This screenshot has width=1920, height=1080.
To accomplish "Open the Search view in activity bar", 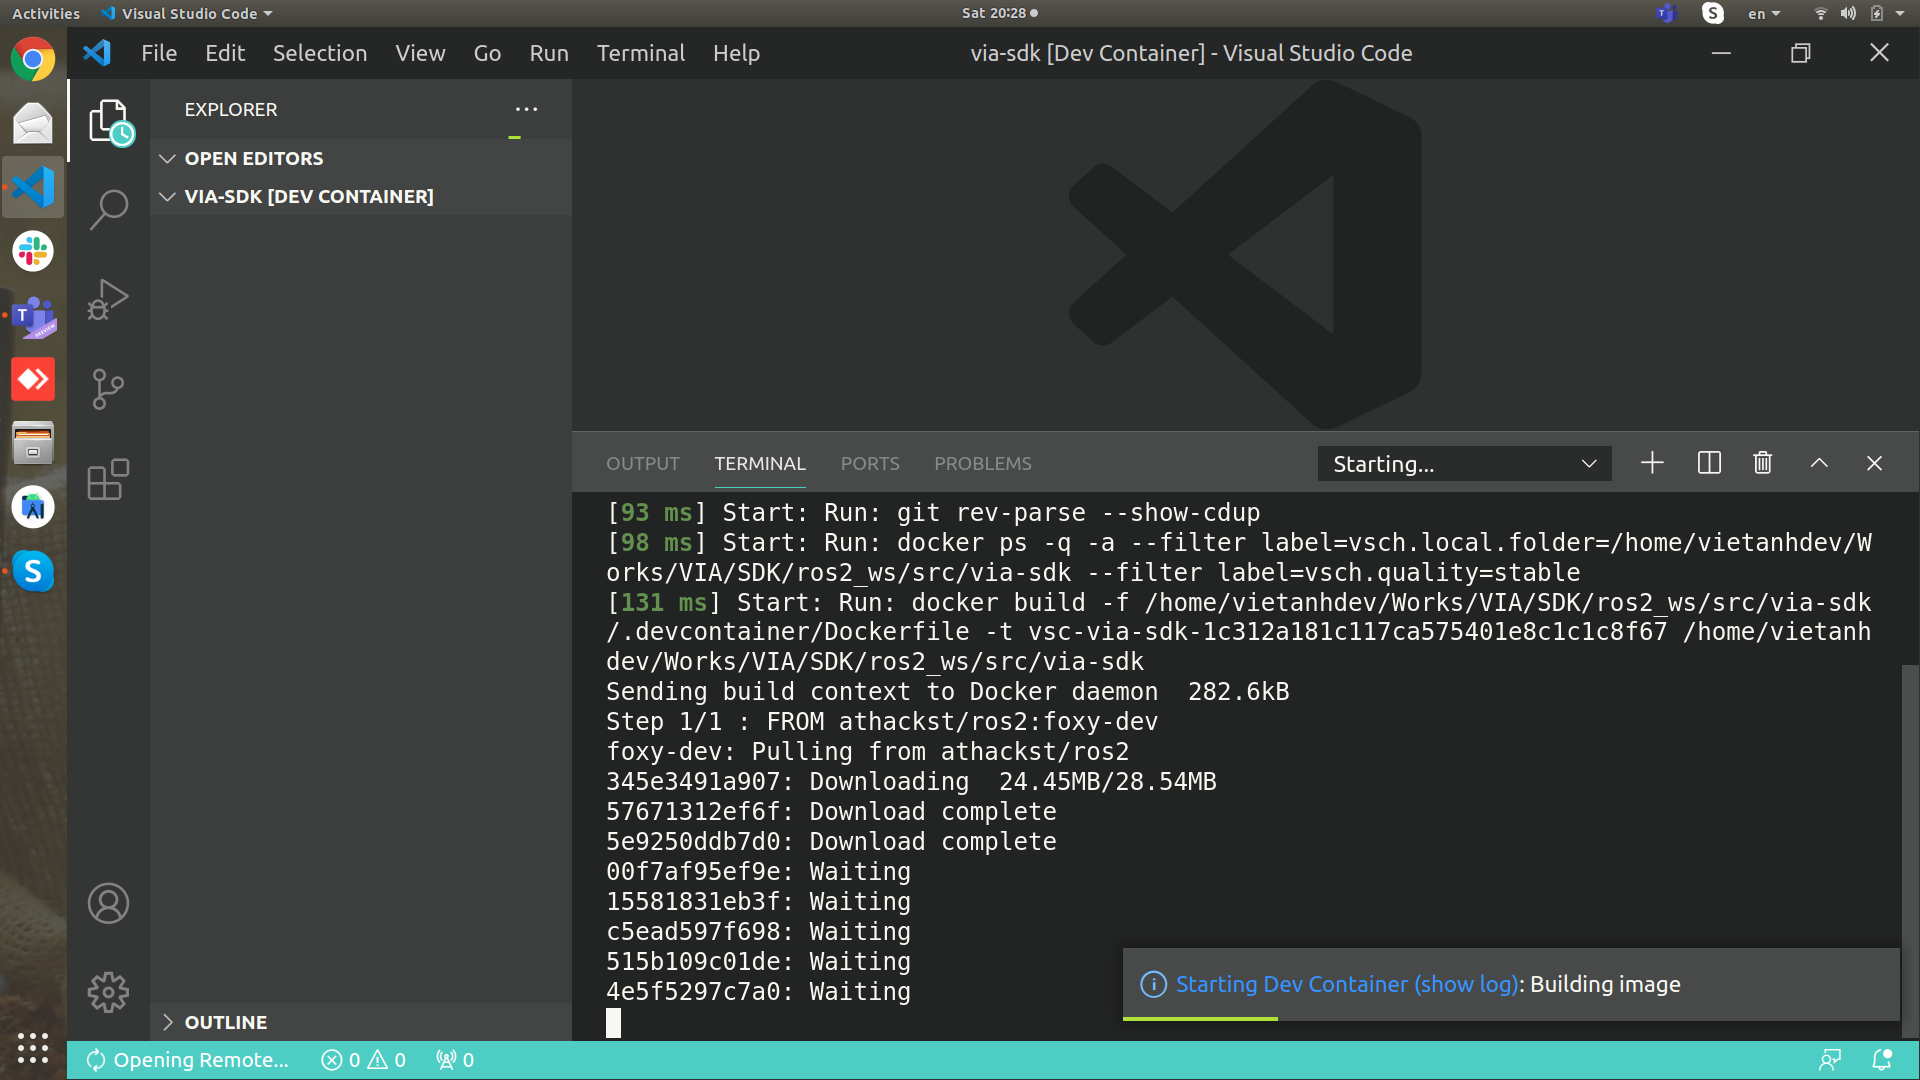I will 108,209.
